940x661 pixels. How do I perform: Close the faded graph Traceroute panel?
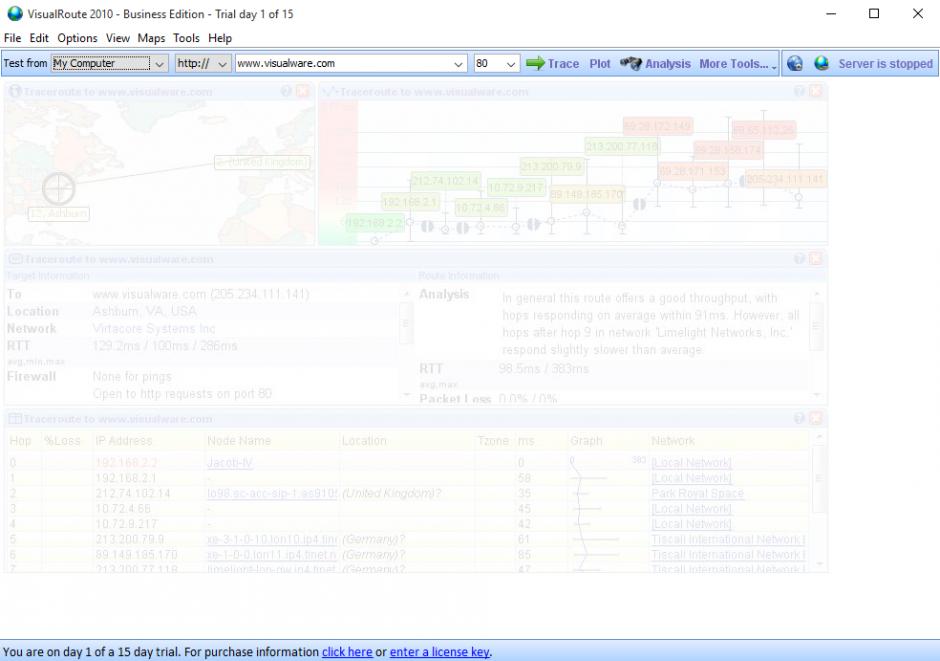pyautogui.click(x=816, y=91)
